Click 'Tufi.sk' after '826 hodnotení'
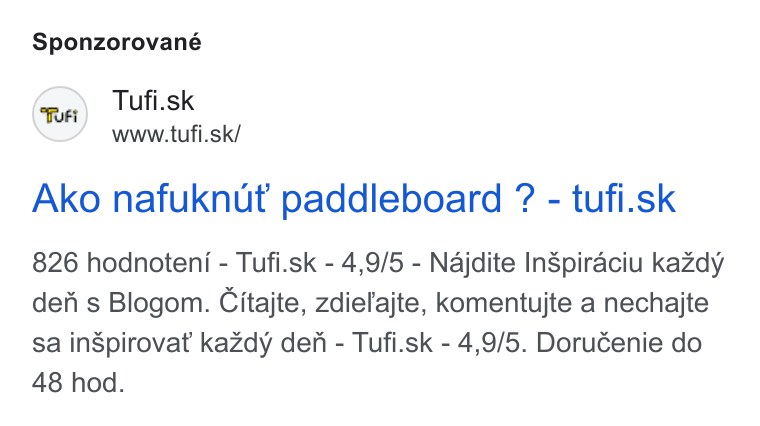 276,264
